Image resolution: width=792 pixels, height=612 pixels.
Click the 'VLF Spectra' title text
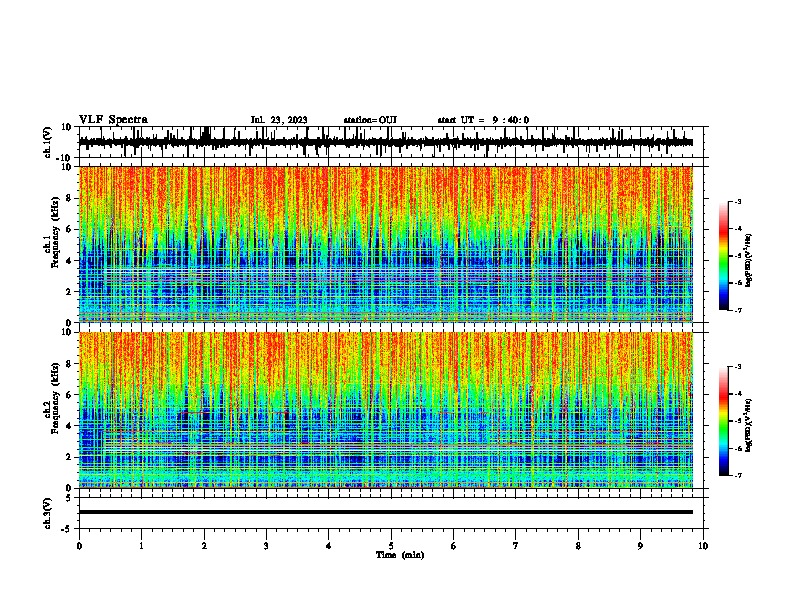(x=113, y=120)
